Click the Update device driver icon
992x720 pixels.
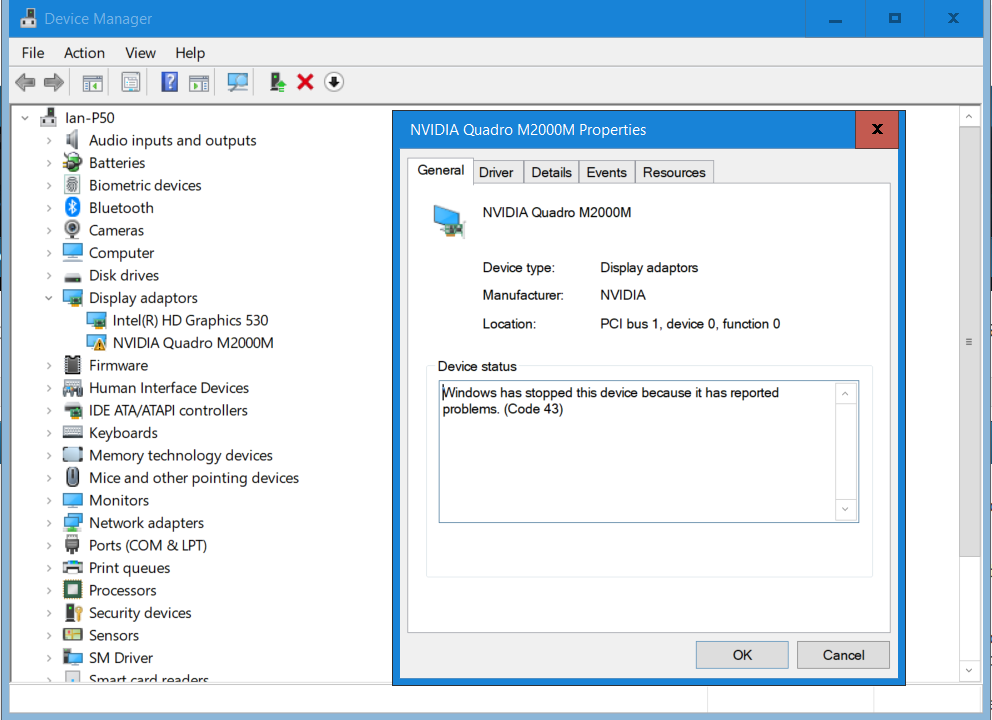click(x=278, y=82)
